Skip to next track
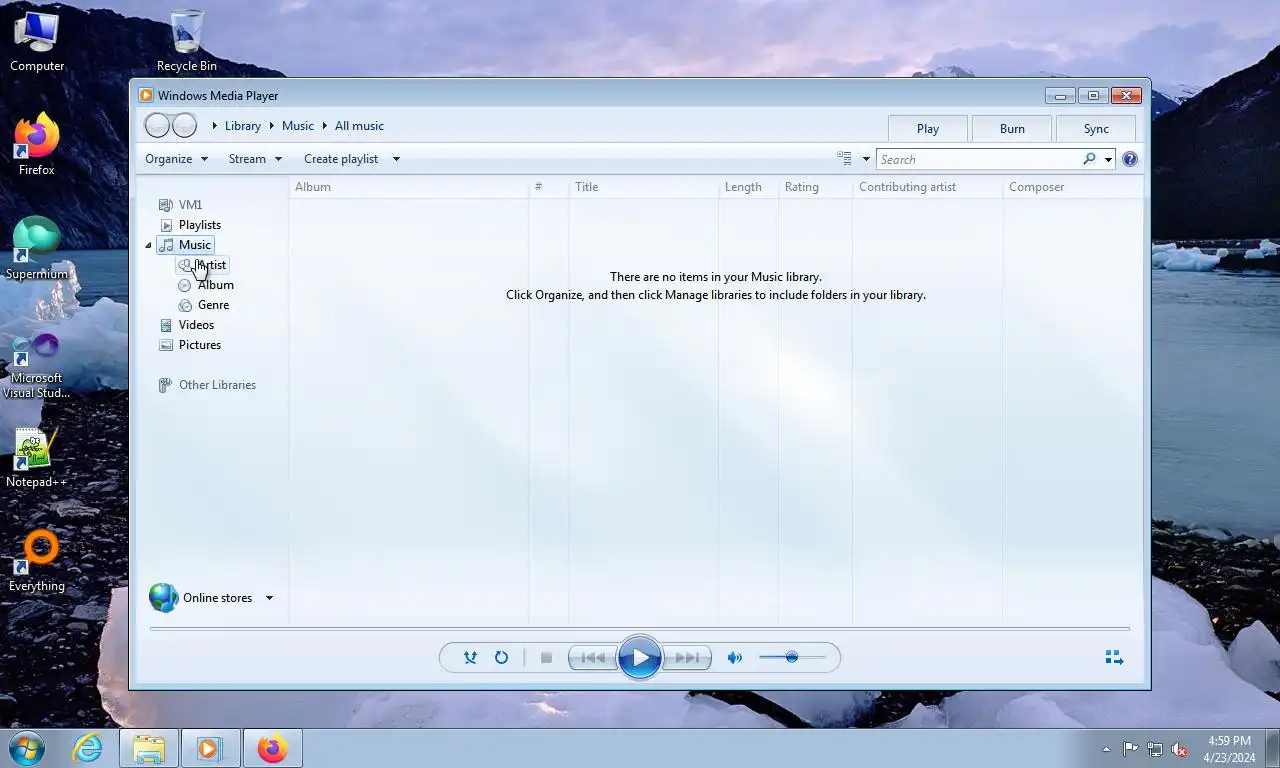This screenshot has width=1280, height=768. coord(688,657)
